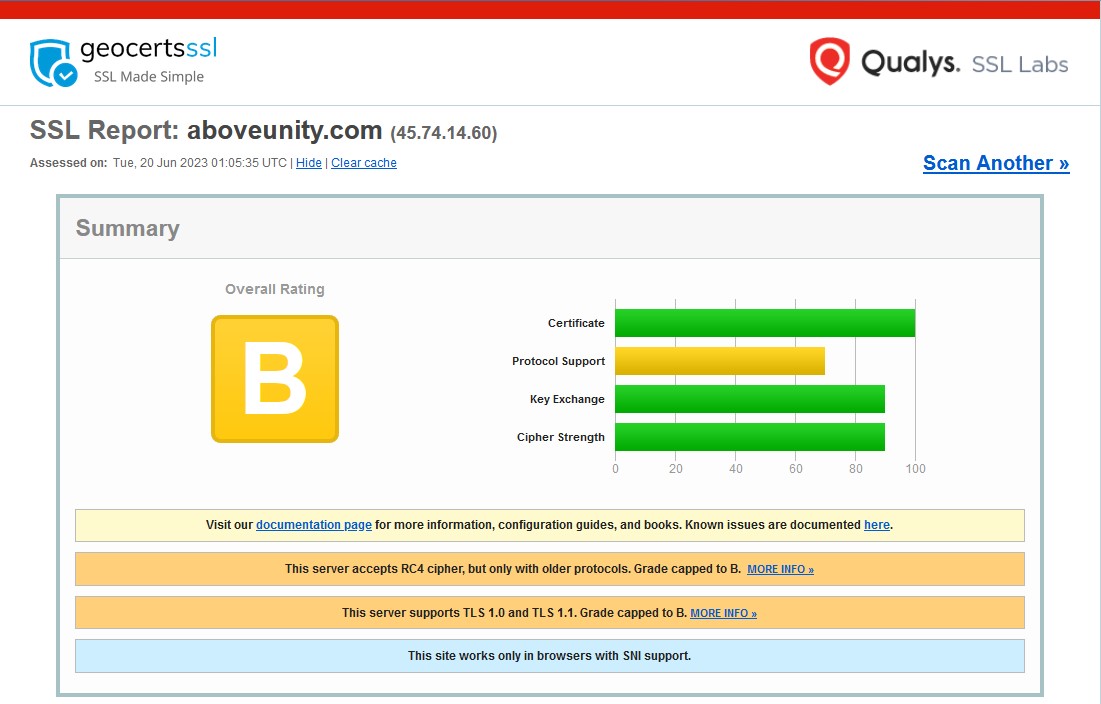
Task: Open MORE INFO for RC4 cipher warning
Action: coord(780,569)
